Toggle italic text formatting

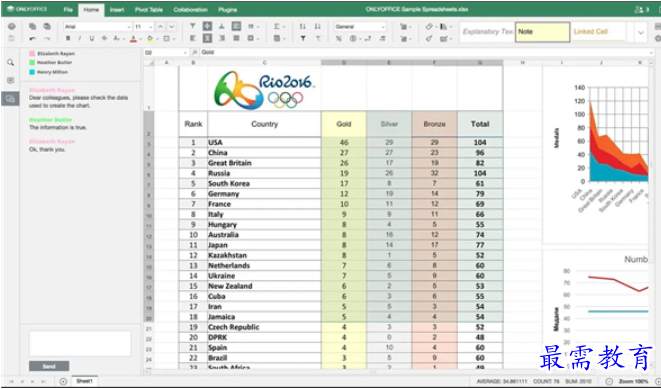click(80, 38)
